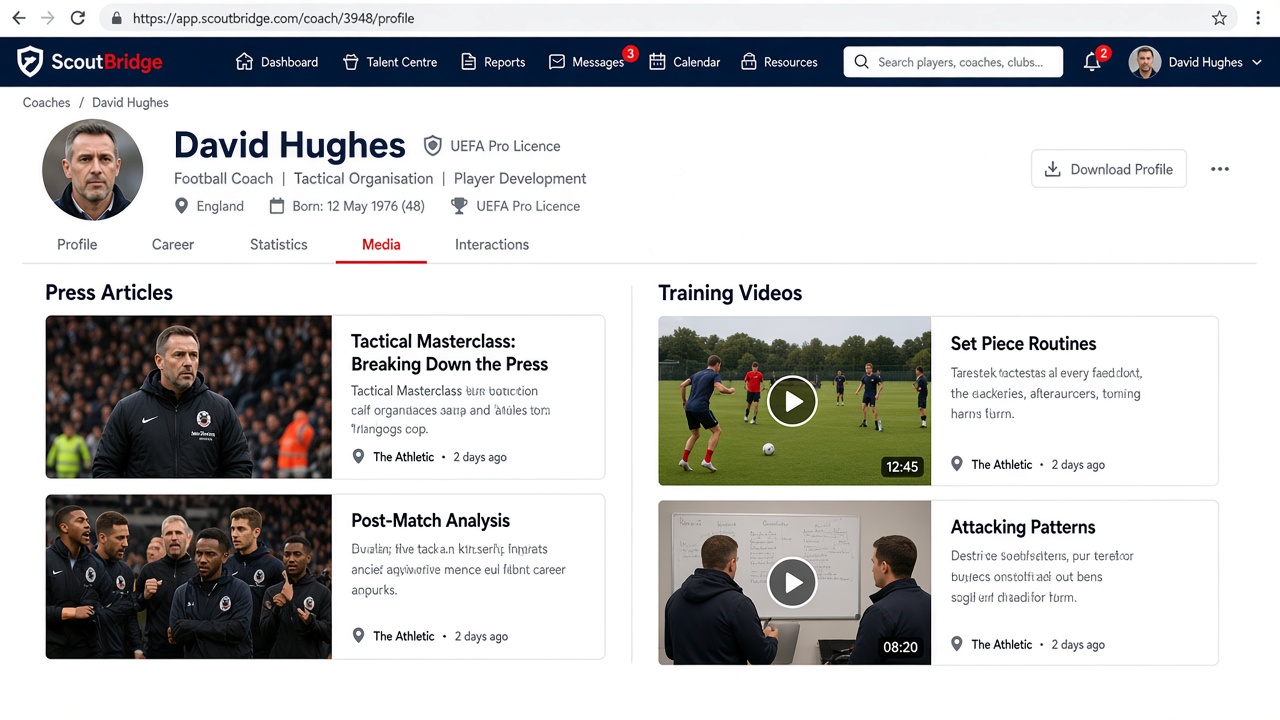The height and width of the screenshot is (720, 1280).
Task: Click the search magnifier icon
Action: click(x=861, y=62)
